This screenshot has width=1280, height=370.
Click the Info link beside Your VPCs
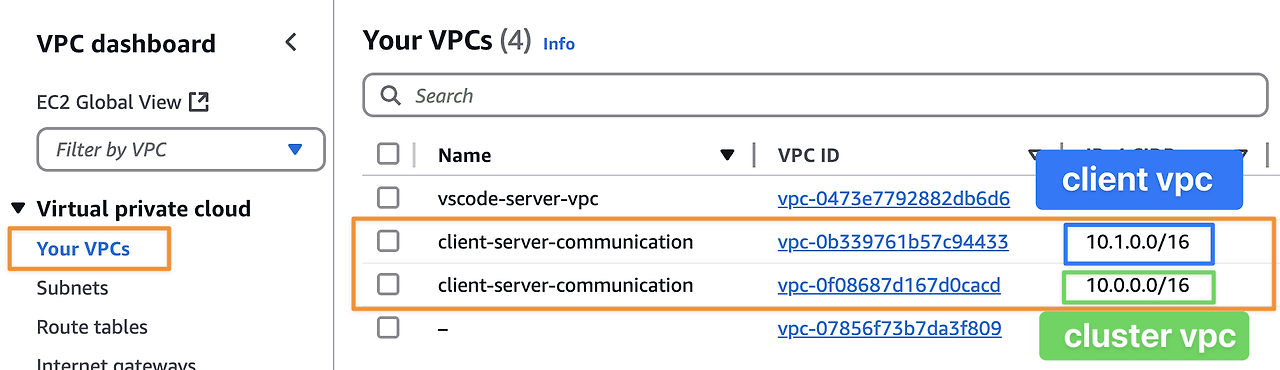click(559, 44)
